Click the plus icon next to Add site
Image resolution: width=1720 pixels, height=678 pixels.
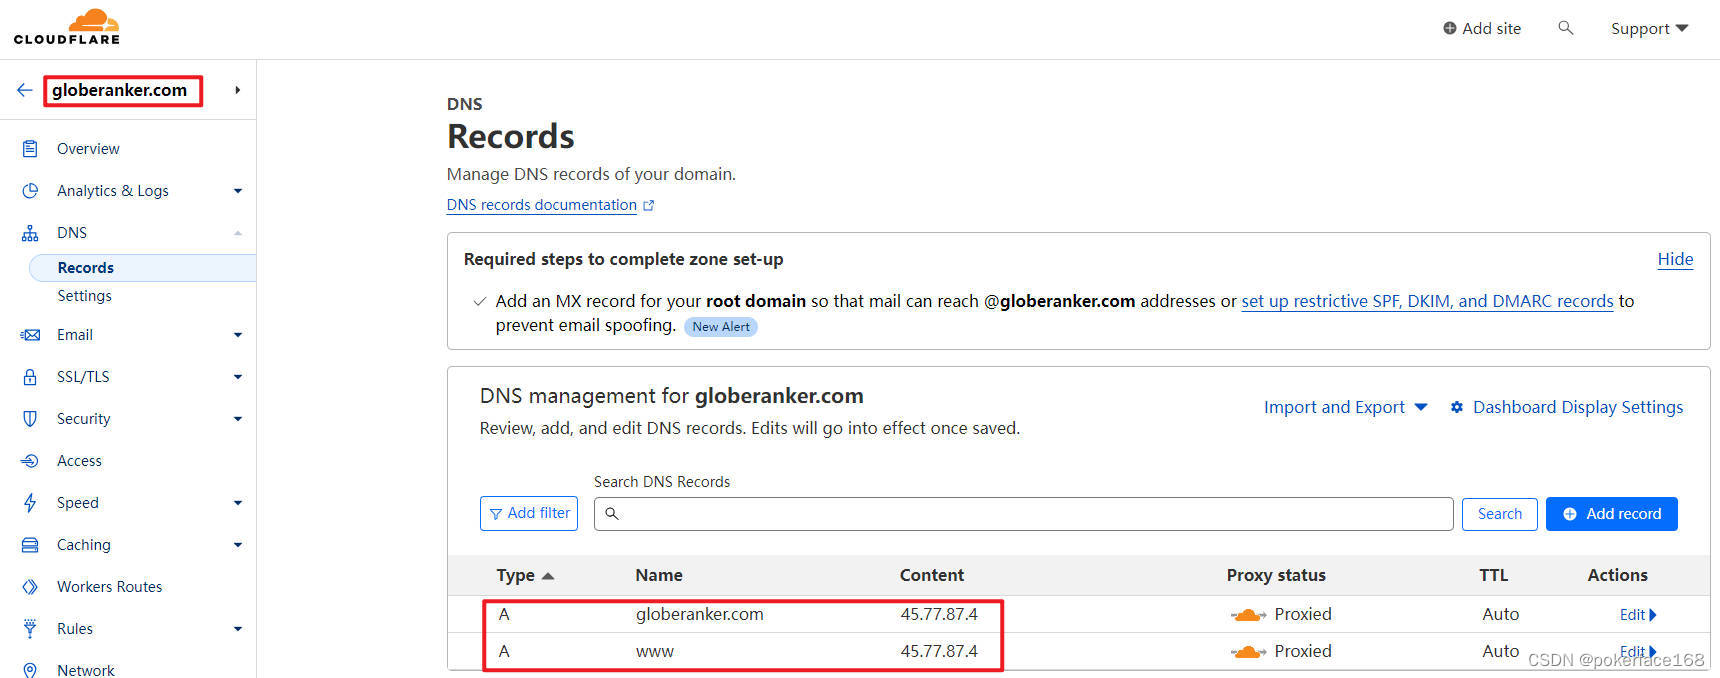[x=1449, y=28]
